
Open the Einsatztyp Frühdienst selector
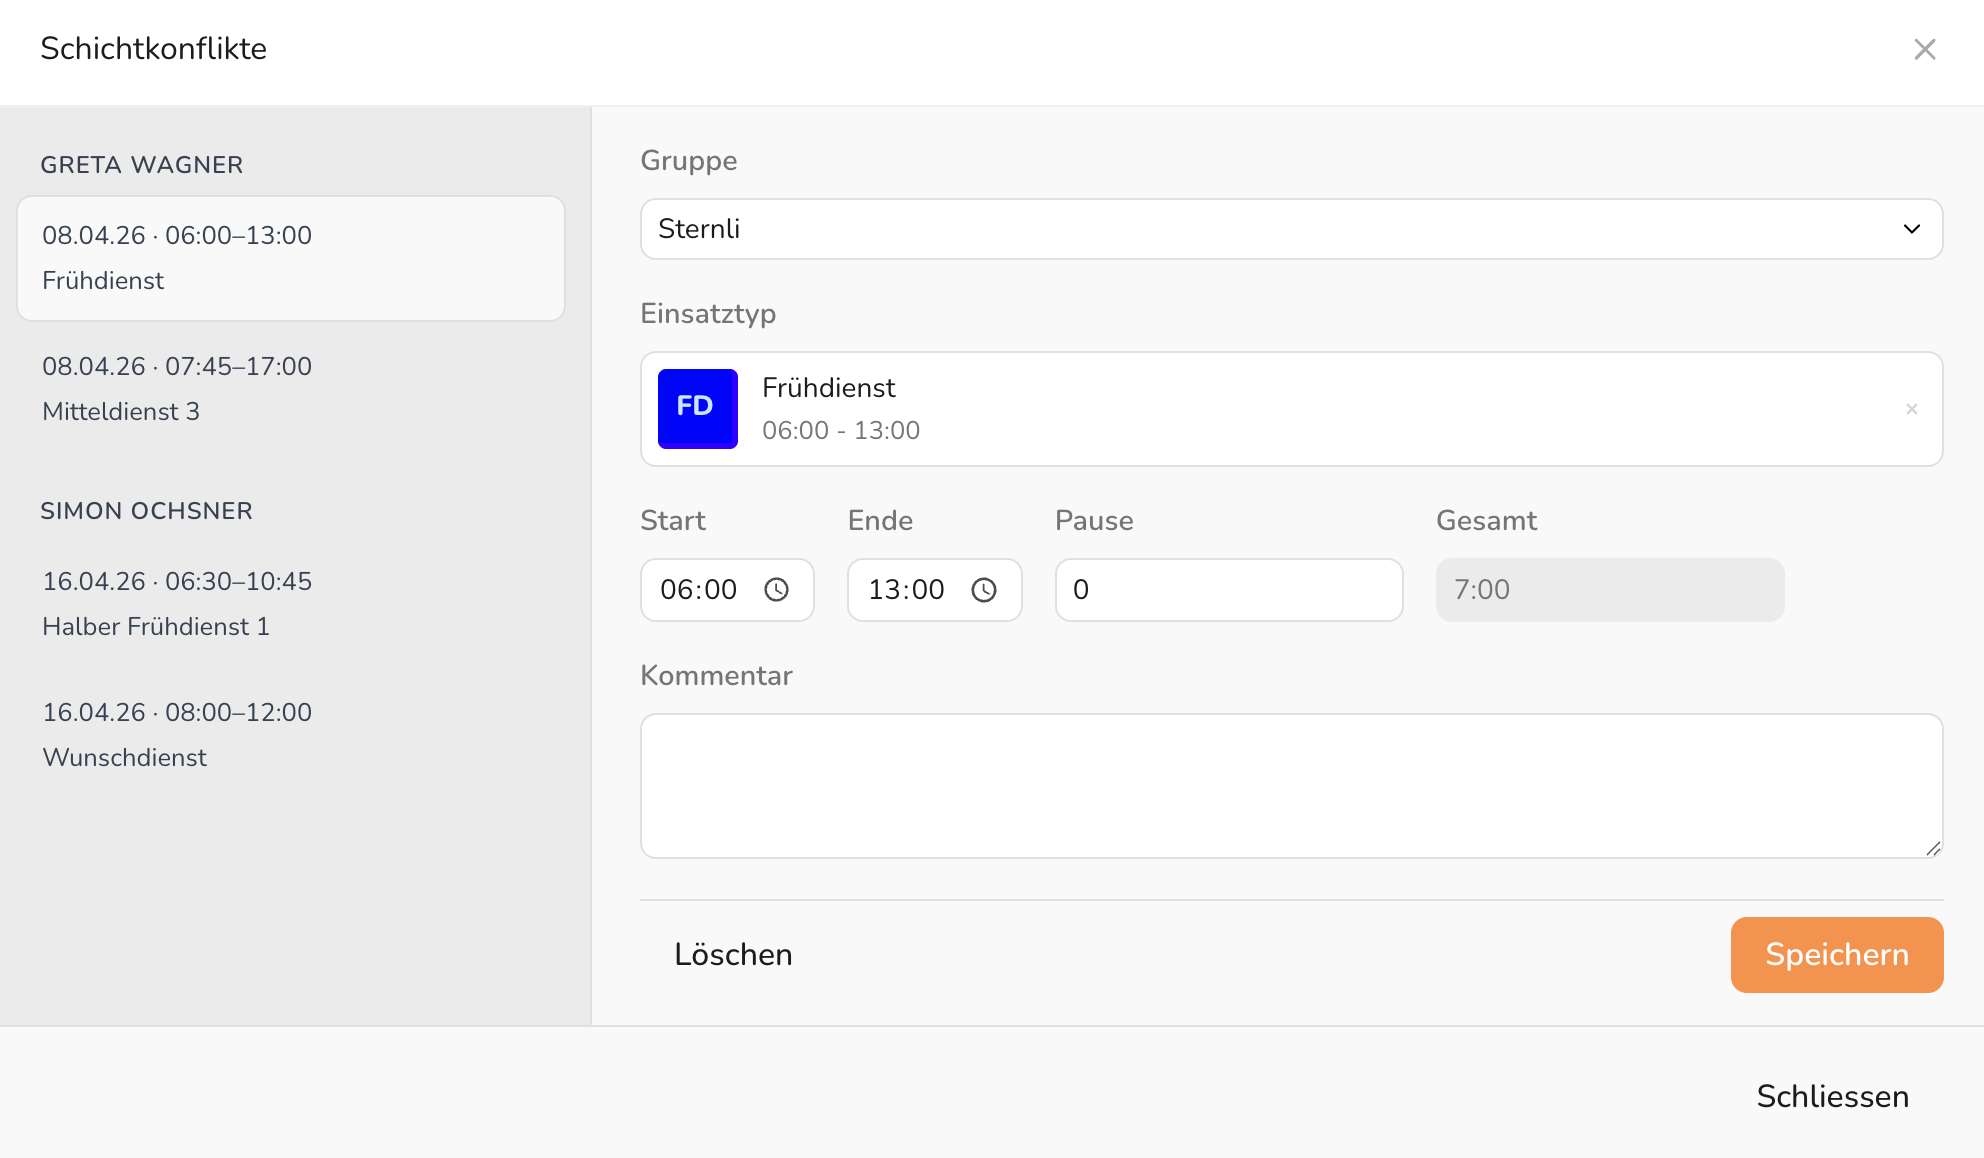[x=1290, y=409]
